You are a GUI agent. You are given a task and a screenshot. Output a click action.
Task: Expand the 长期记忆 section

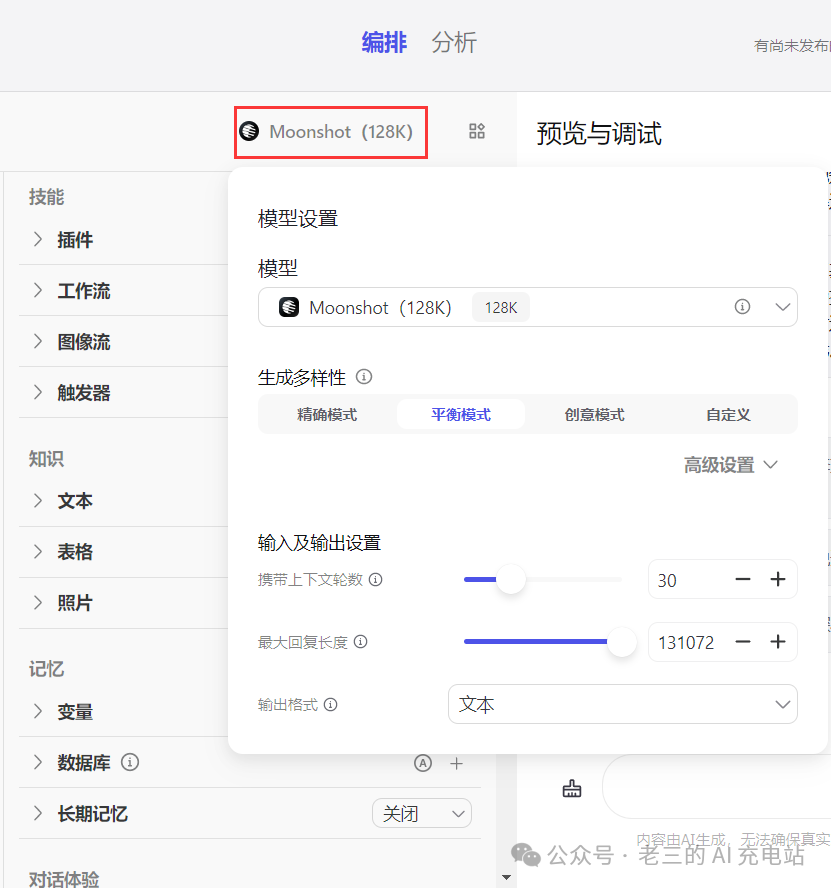click(38, 813)
